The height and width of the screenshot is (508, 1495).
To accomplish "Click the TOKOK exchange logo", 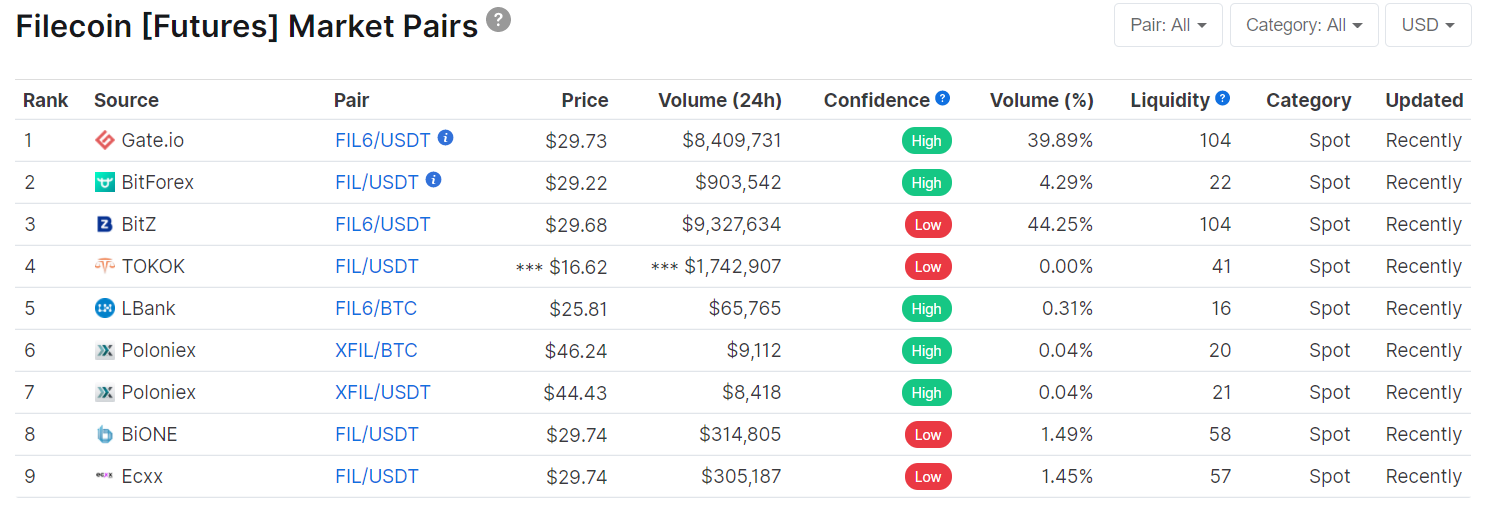I will [104, 266].
